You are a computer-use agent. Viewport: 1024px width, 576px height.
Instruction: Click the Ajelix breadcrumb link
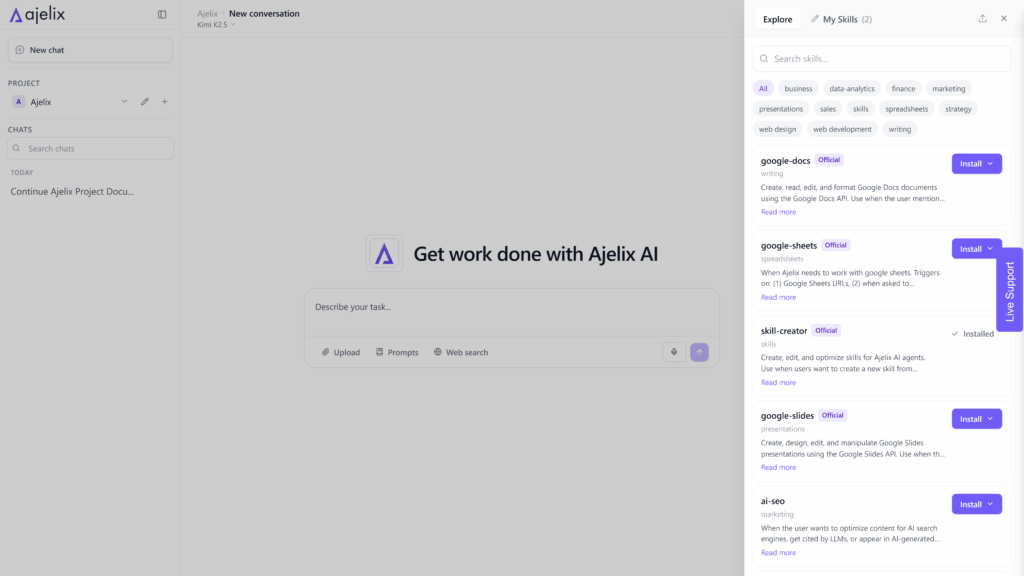[207, 13]
